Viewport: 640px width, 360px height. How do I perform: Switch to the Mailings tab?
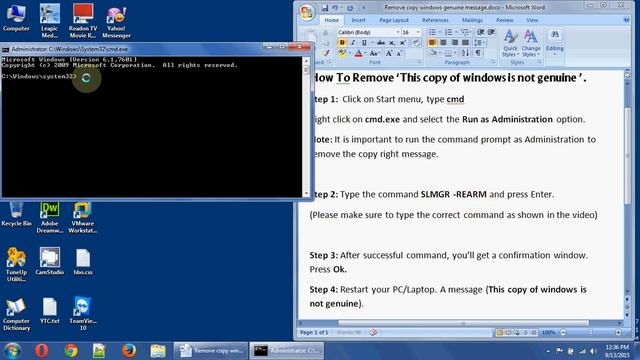(x=472, y=20)
